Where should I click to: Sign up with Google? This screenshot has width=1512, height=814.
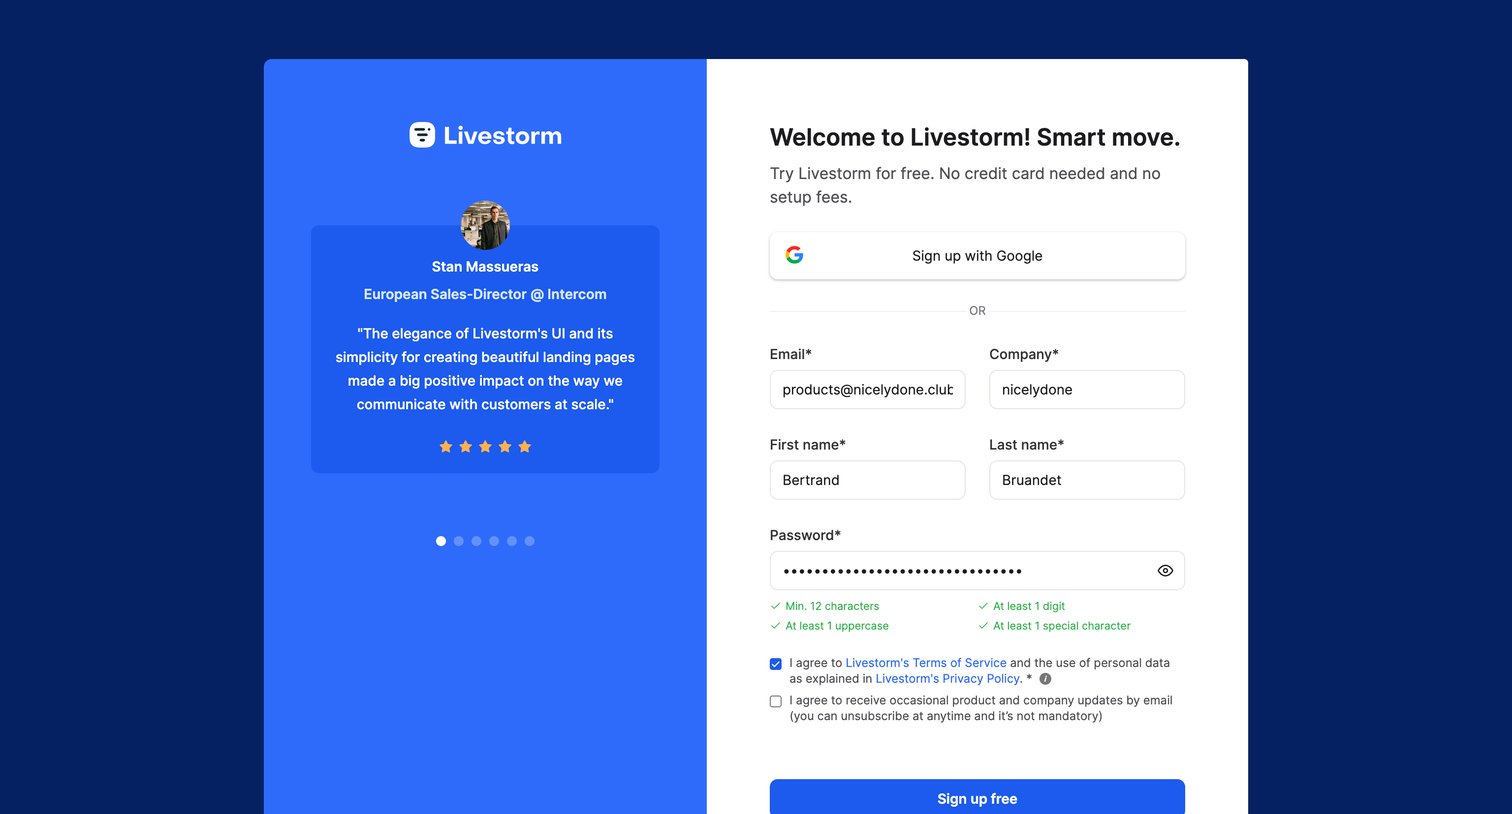(x=977, y=256)
